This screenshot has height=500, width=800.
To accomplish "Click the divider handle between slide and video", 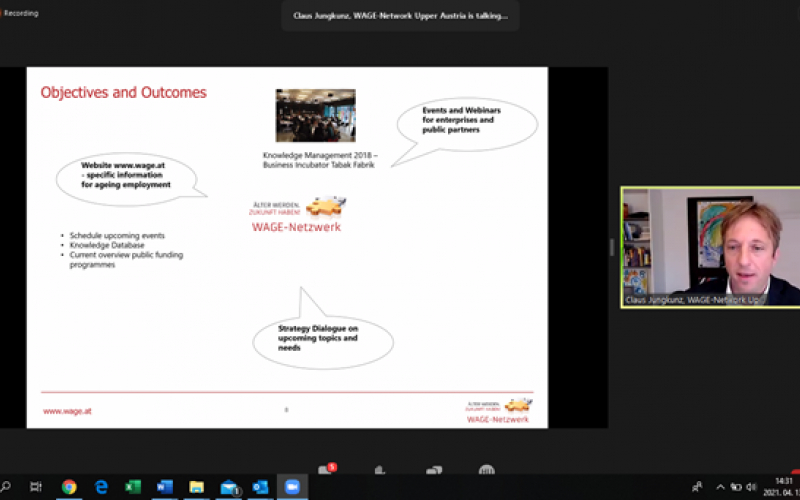I will [x=612, y=247].
